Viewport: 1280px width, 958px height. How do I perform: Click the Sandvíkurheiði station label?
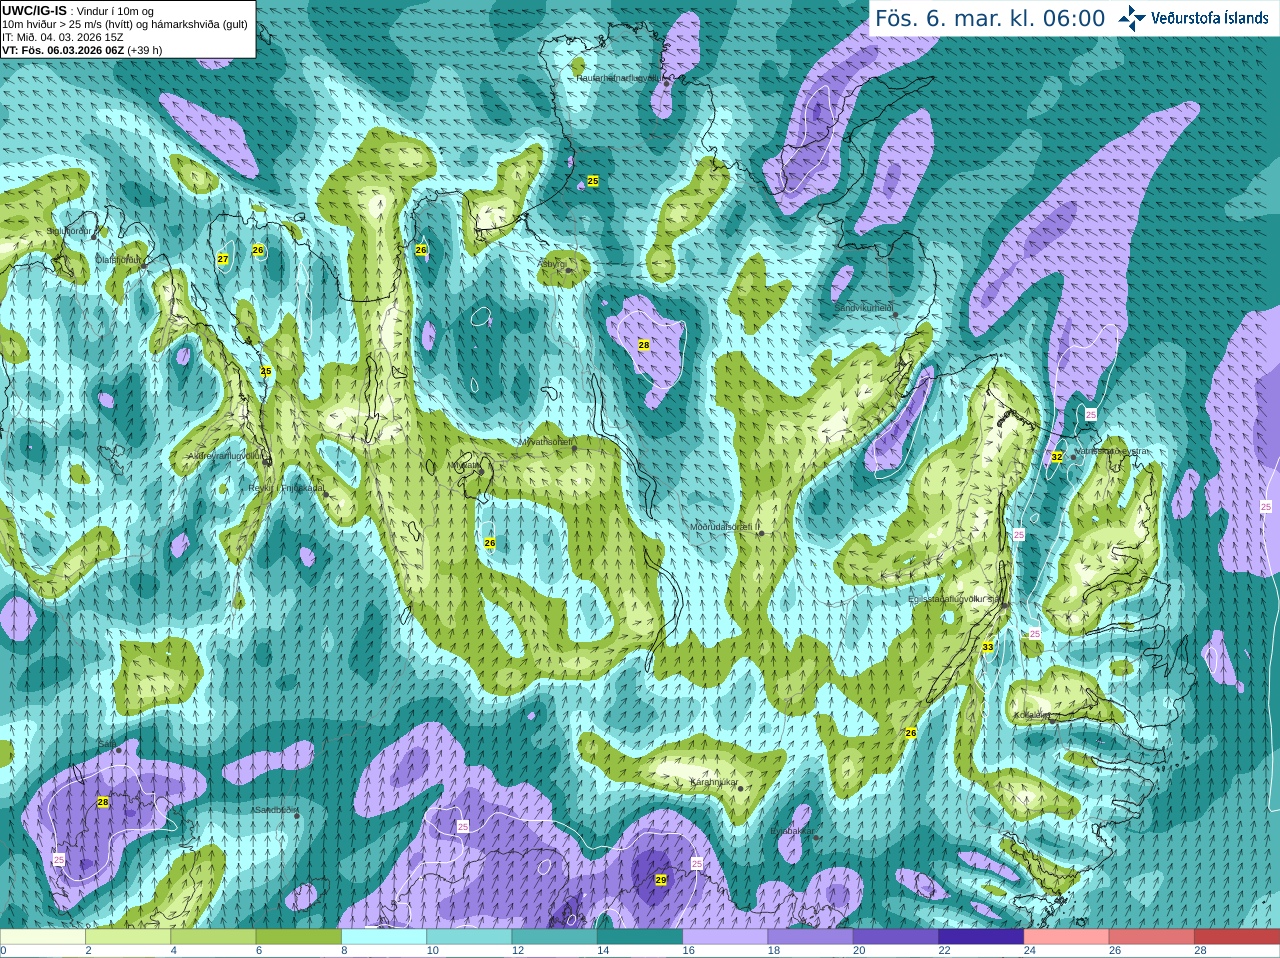(x=864, y=308)
